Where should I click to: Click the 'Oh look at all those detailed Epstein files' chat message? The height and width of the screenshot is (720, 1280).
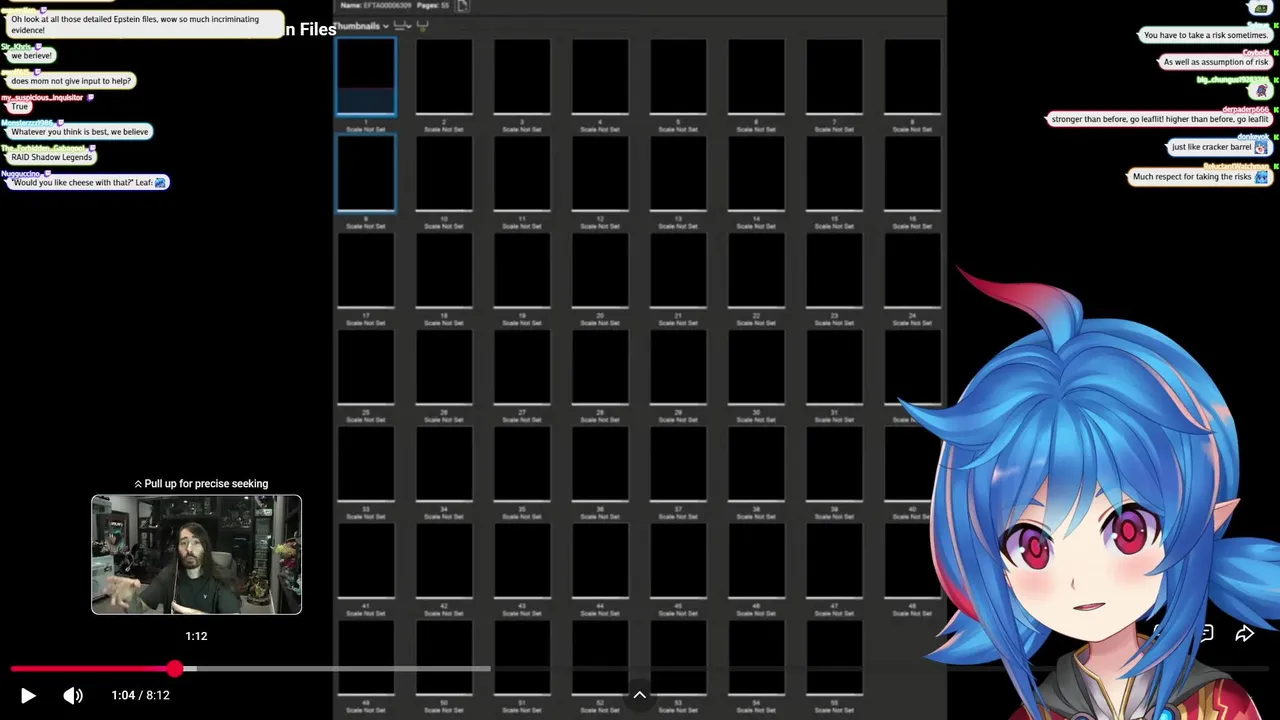click(x=145, y=25)
